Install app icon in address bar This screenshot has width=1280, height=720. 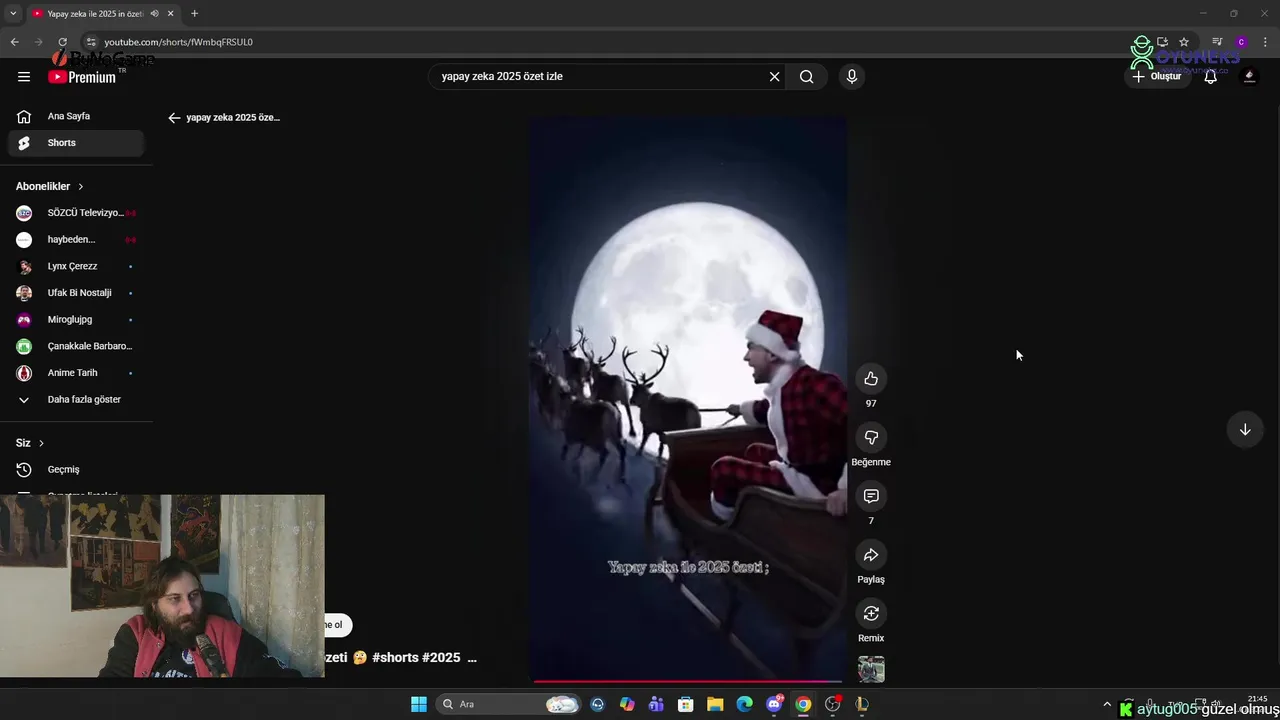[1162, 42]
